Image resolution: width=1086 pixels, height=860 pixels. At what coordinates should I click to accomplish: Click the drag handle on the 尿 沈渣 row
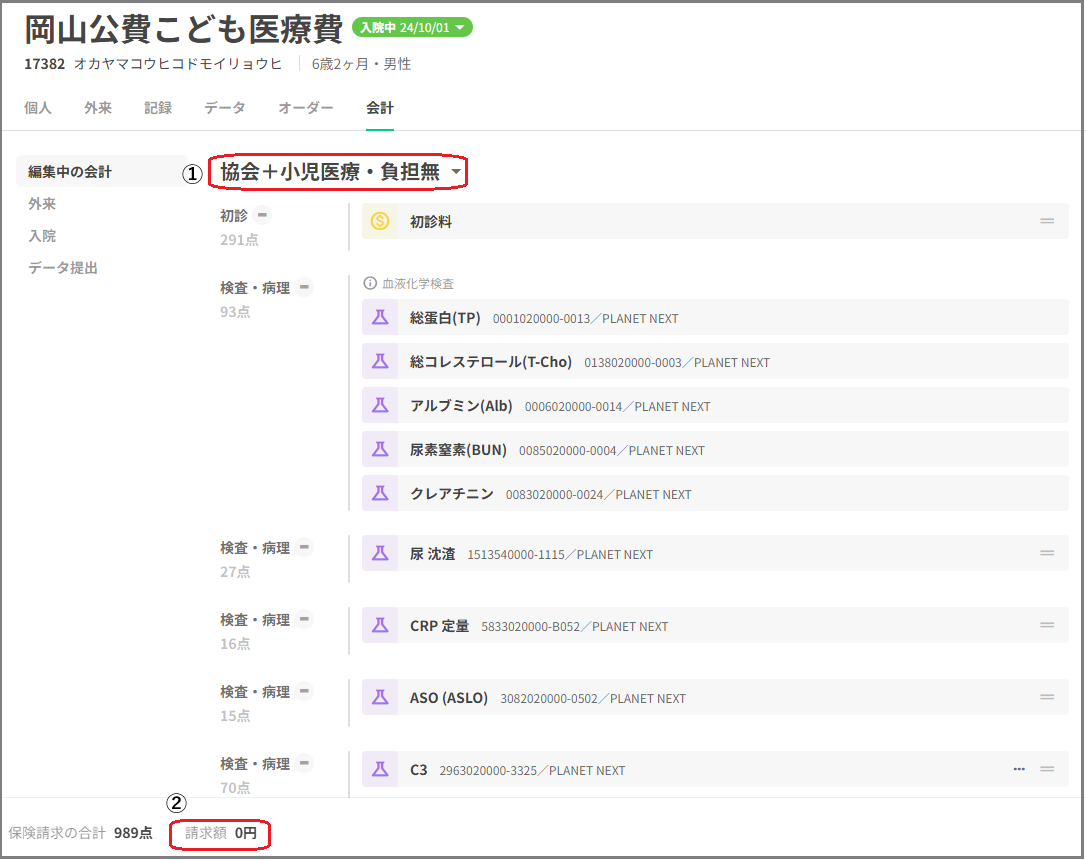pos(1047,553)
